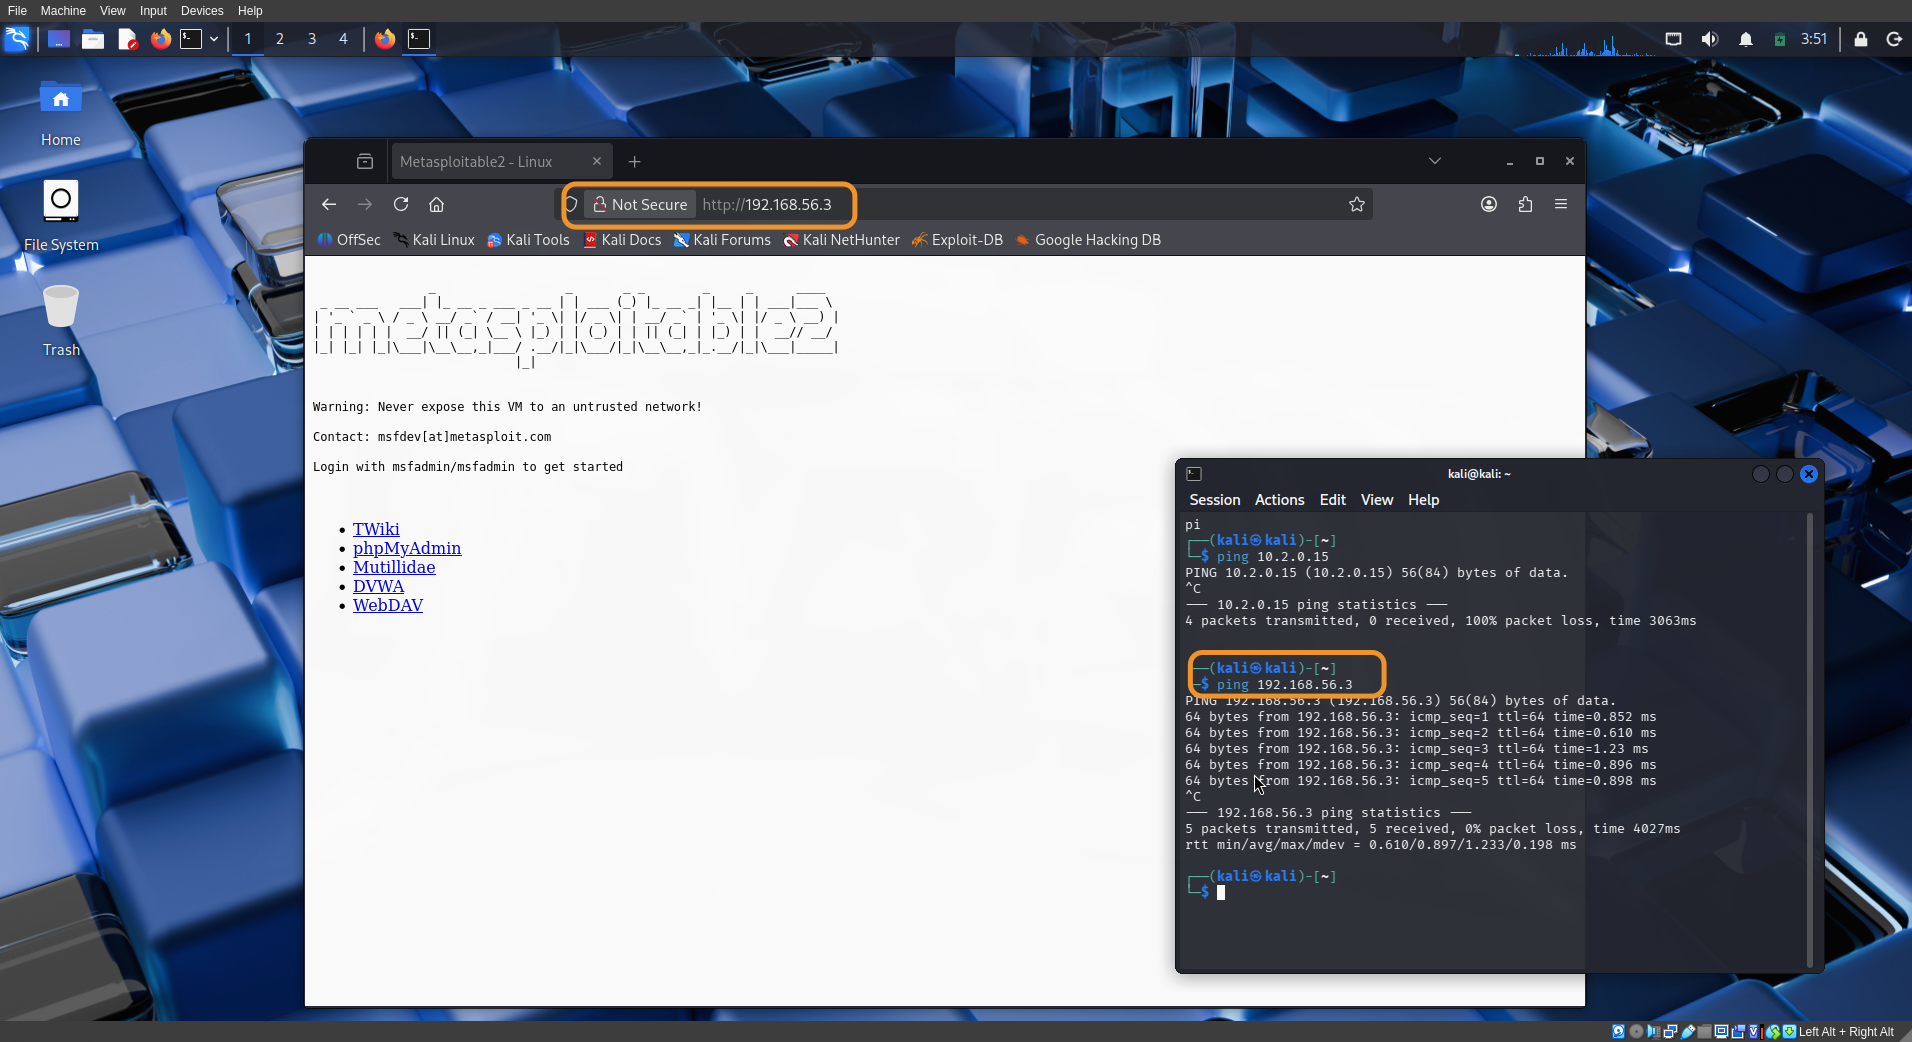The height and width of the screenshot is (1042, 1912).
Task: Open the Google Hacking DB bookmark
Action: coord(1087,240)
